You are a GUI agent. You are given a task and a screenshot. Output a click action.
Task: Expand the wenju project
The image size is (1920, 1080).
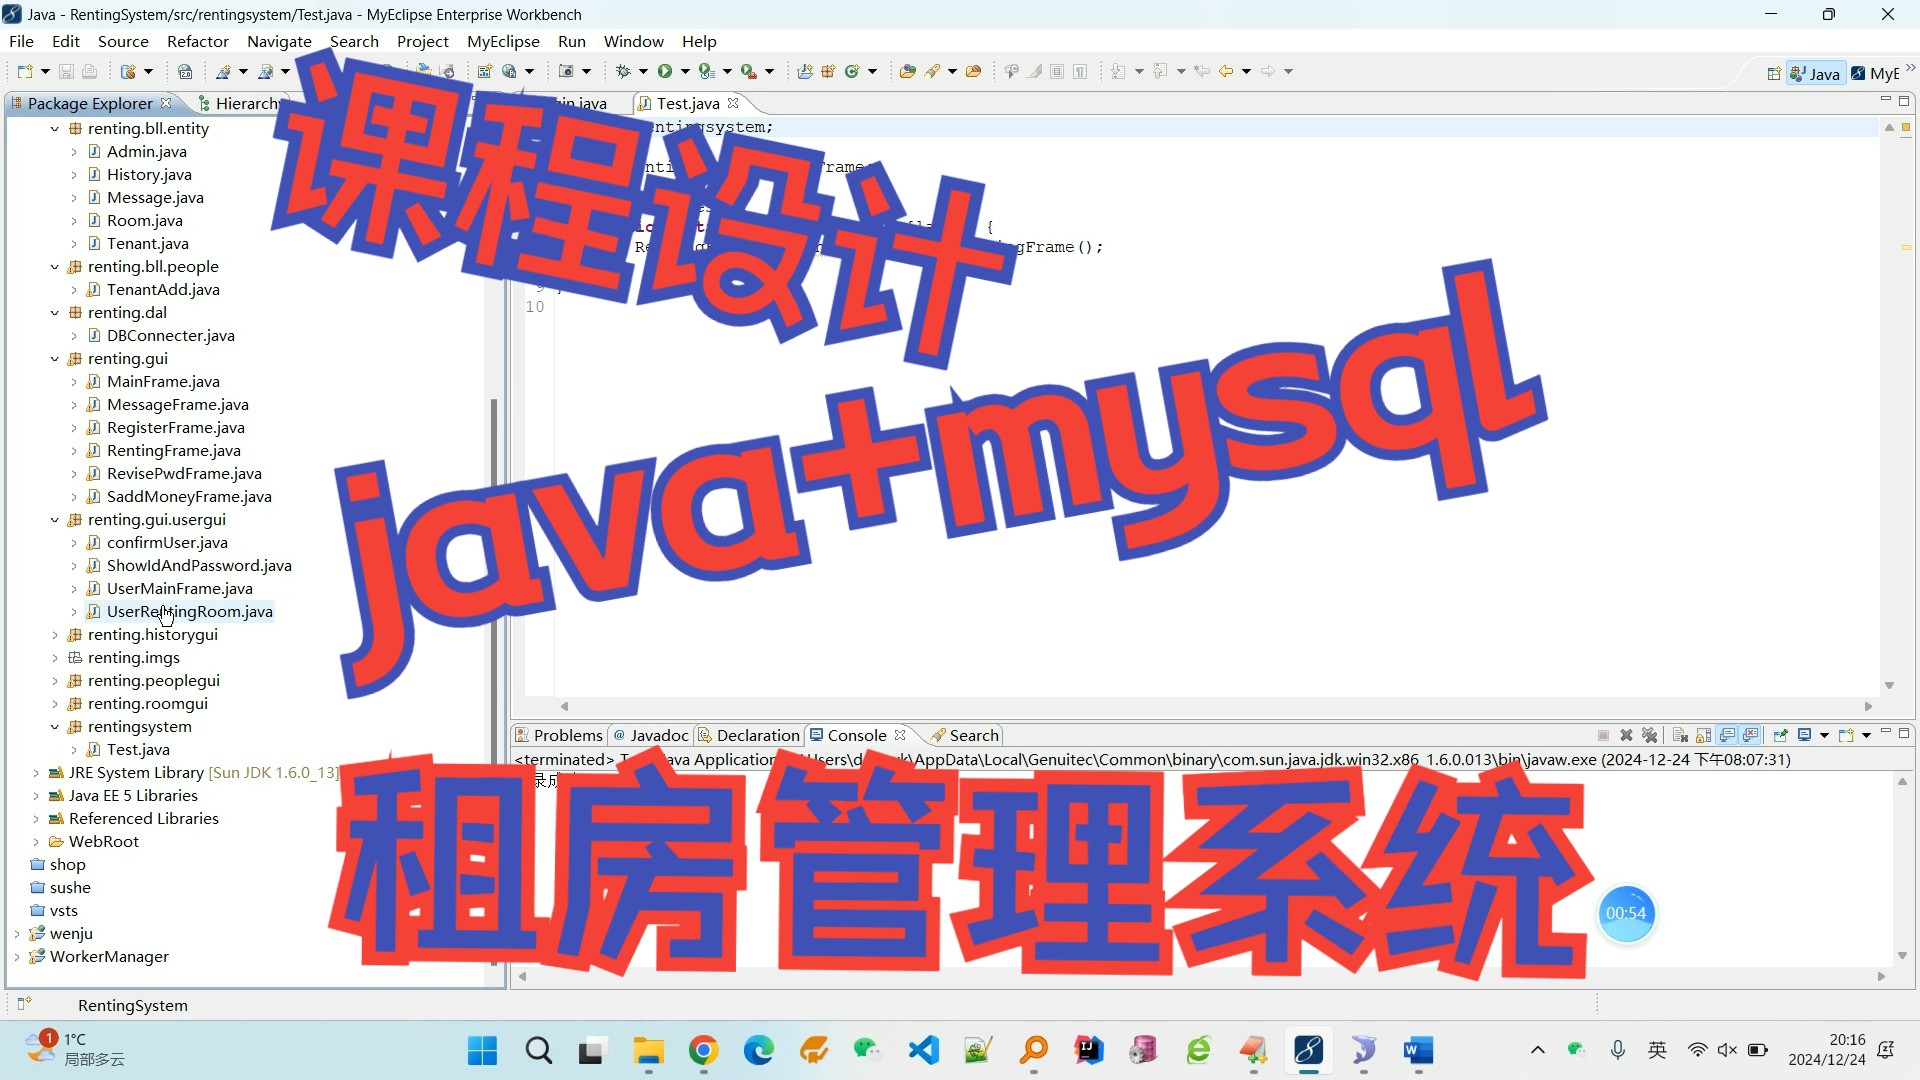point(17,934)
